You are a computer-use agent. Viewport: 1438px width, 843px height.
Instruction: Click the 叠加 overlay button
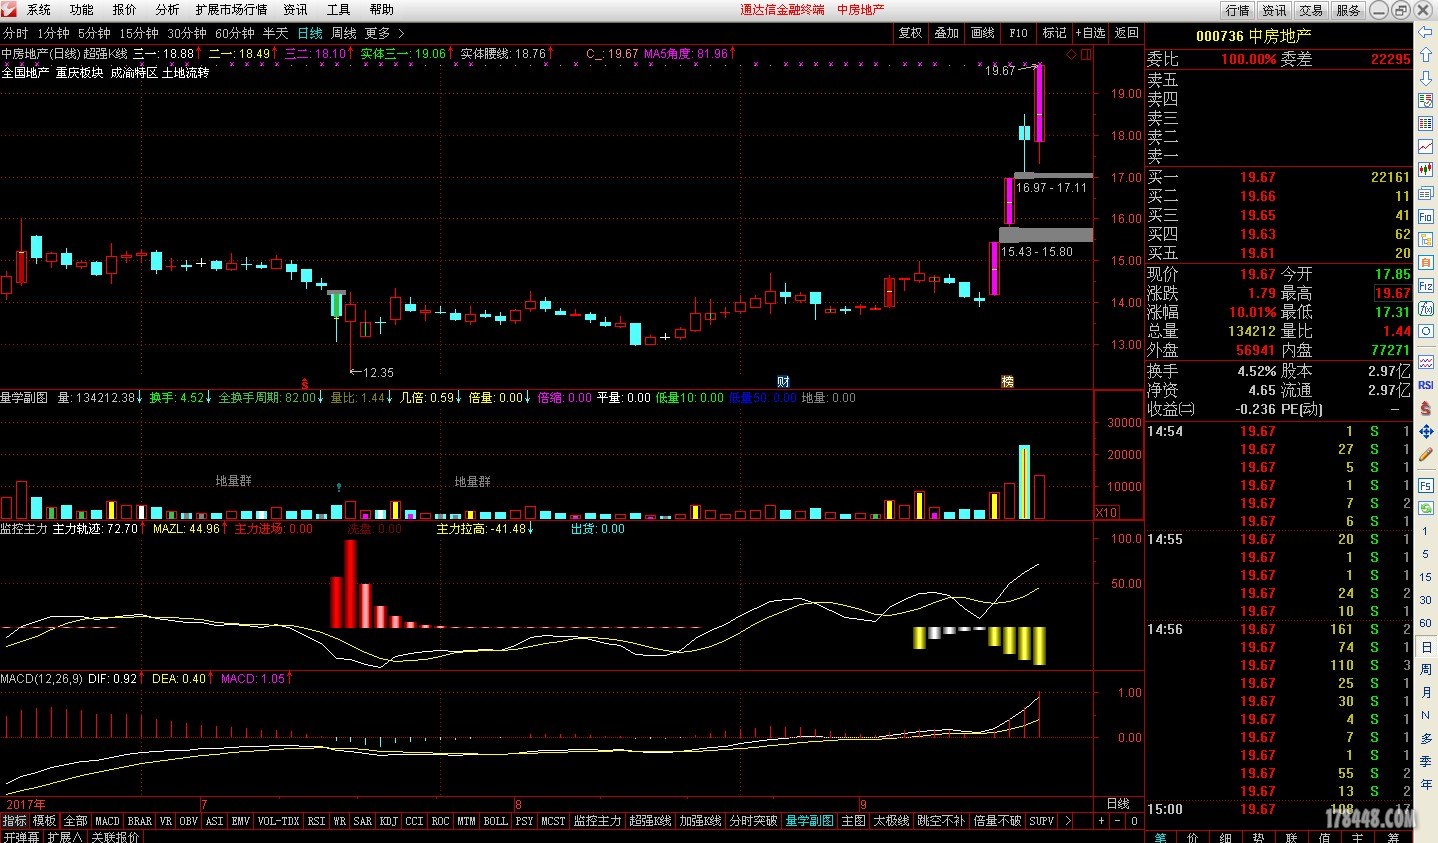point(946,33)
